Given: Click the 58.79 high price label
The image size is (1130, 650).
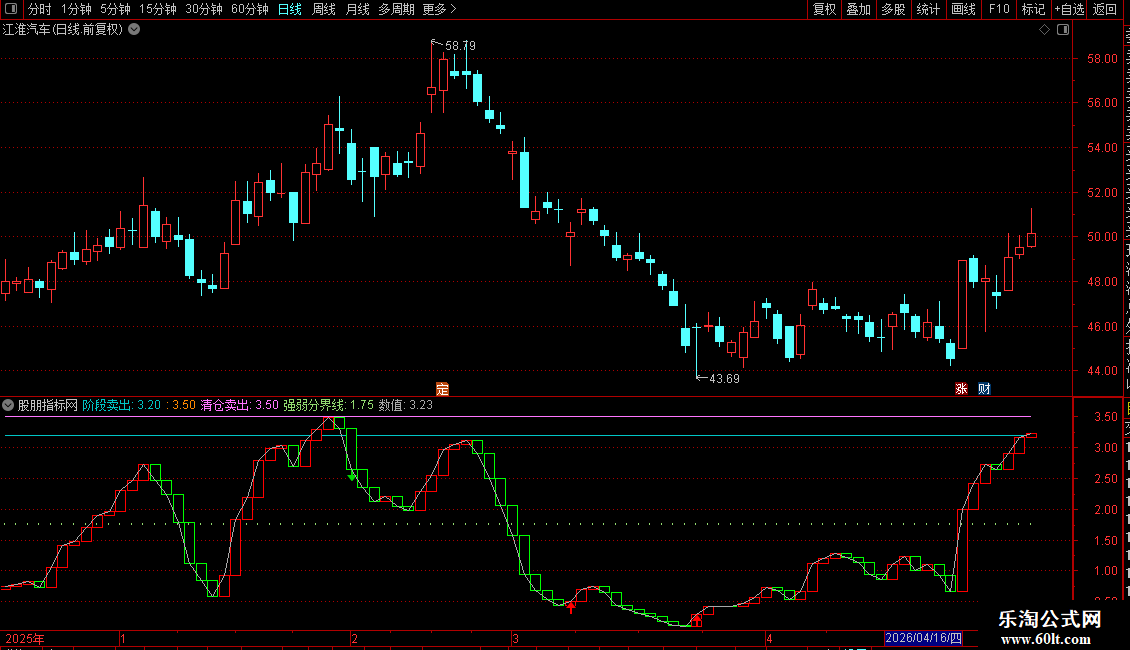Looking at the screenshot, I should tap(461, 45).
